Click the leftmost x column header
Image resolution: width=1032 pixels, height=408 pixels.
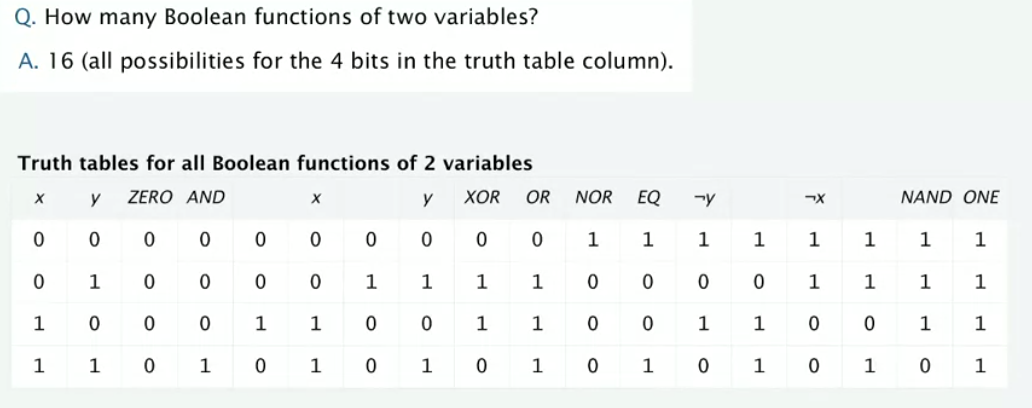point(37,197)
